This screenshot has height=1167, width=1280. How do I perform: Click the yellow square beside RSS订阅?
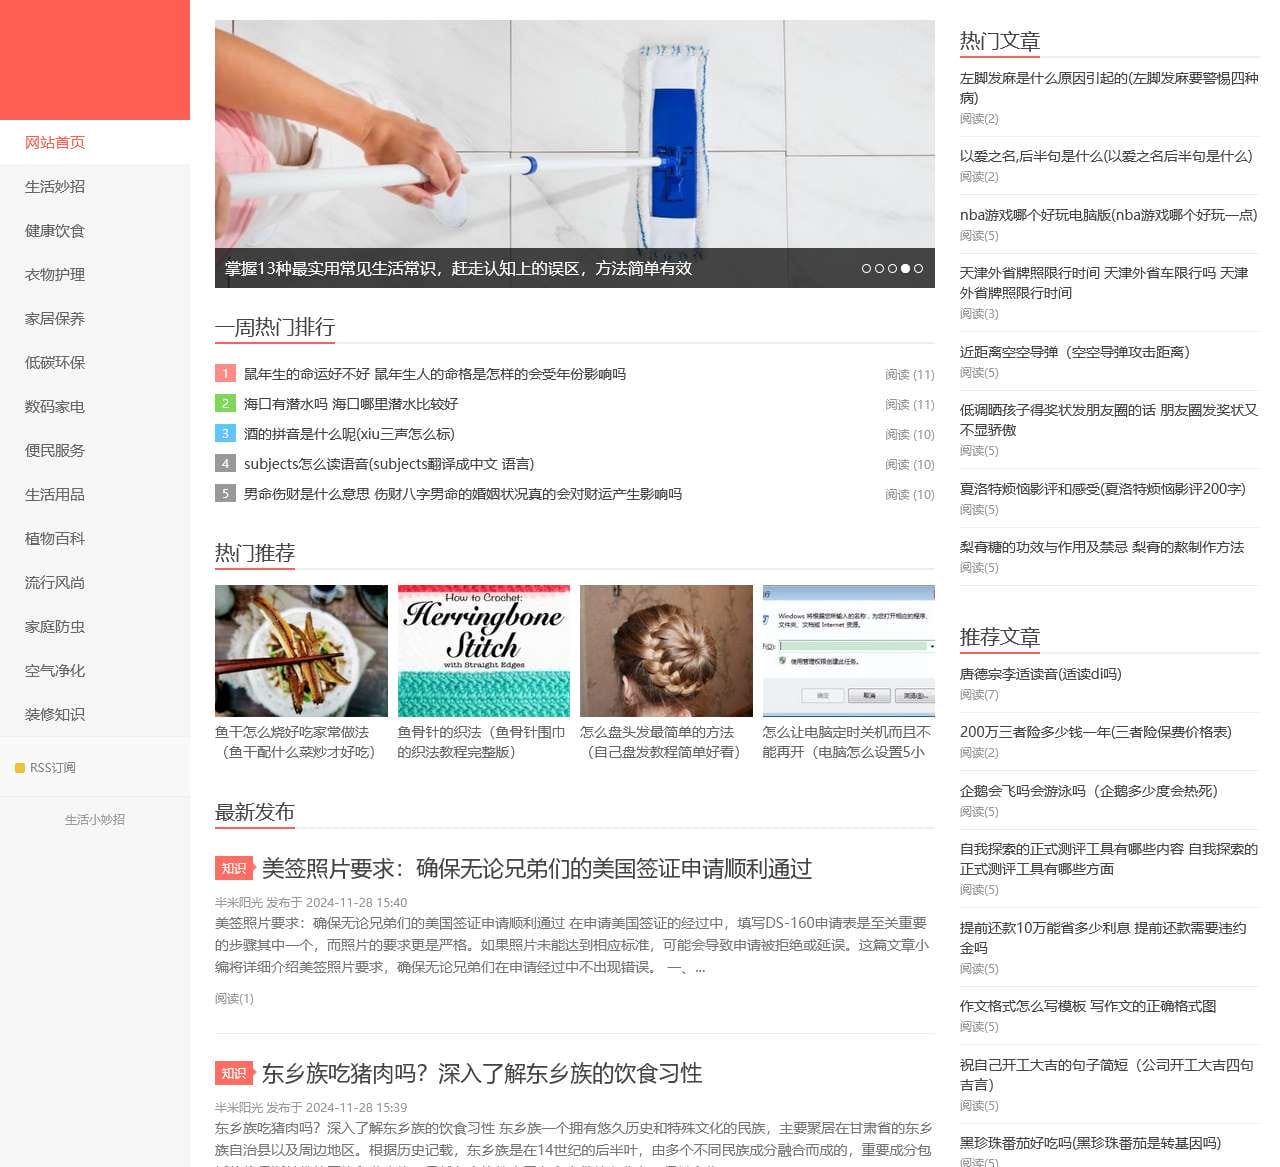coord(19,768)
